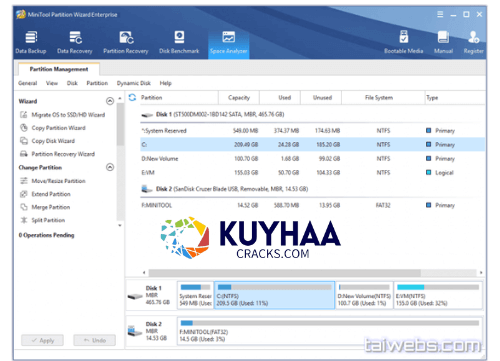The image size is (500, 361).
Task: Choose Move/Resize Partition
Action: [53, 181]
